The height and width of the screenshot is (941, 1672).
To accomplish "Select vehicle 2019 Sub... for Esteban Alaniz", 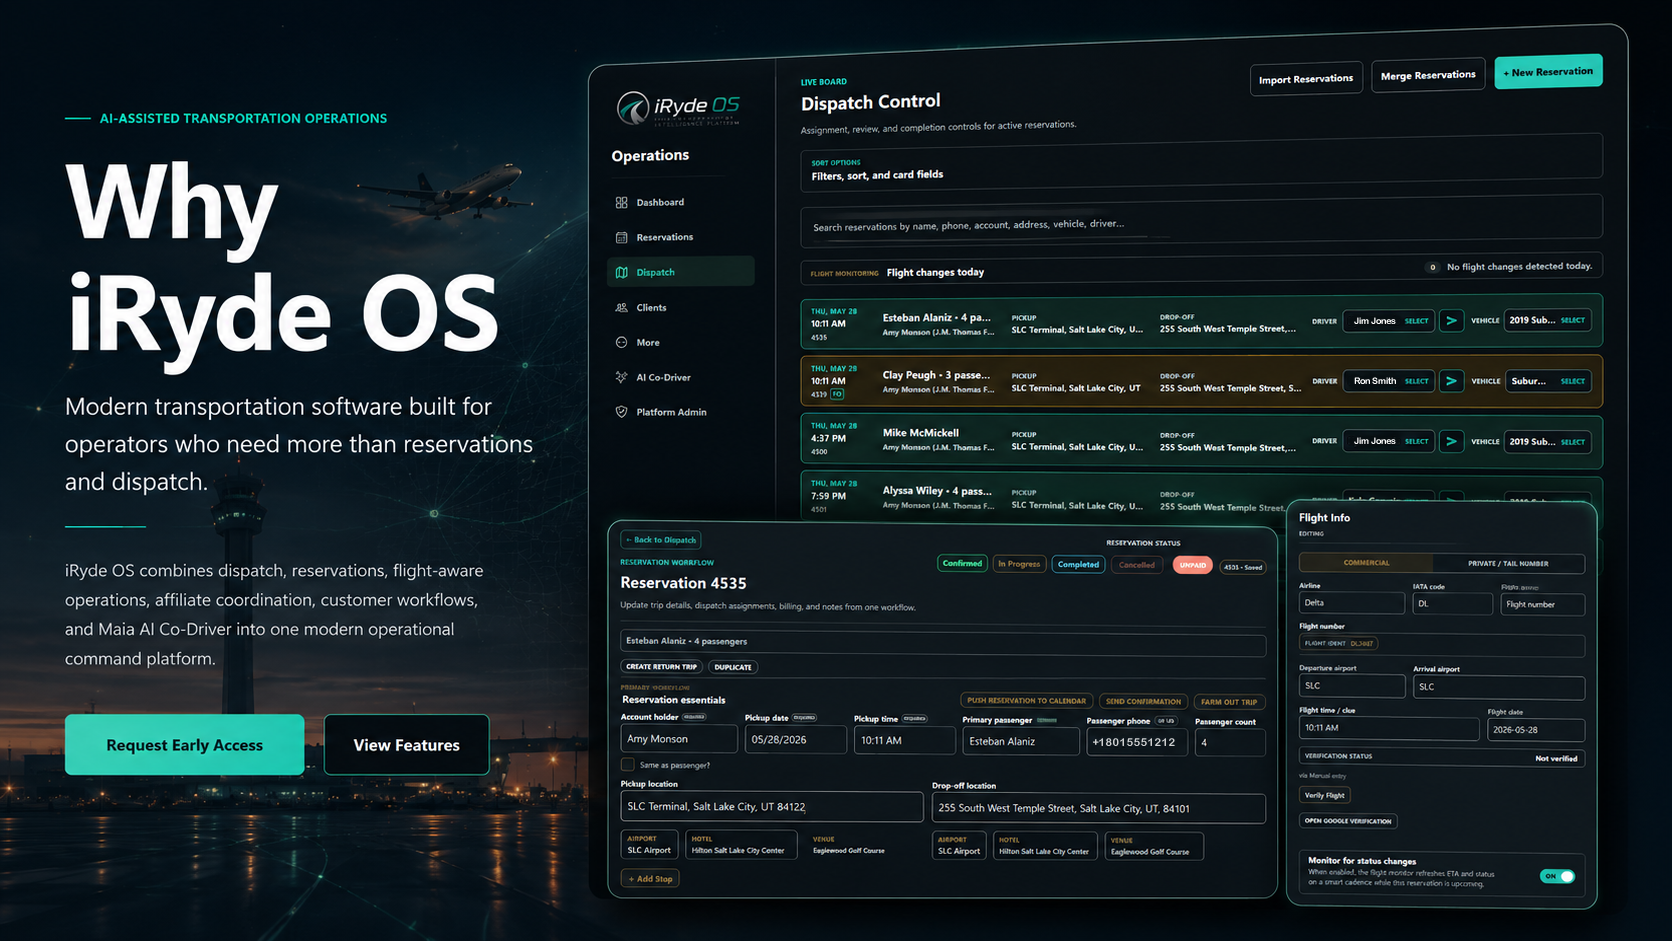I will [x=1547, y=320].
